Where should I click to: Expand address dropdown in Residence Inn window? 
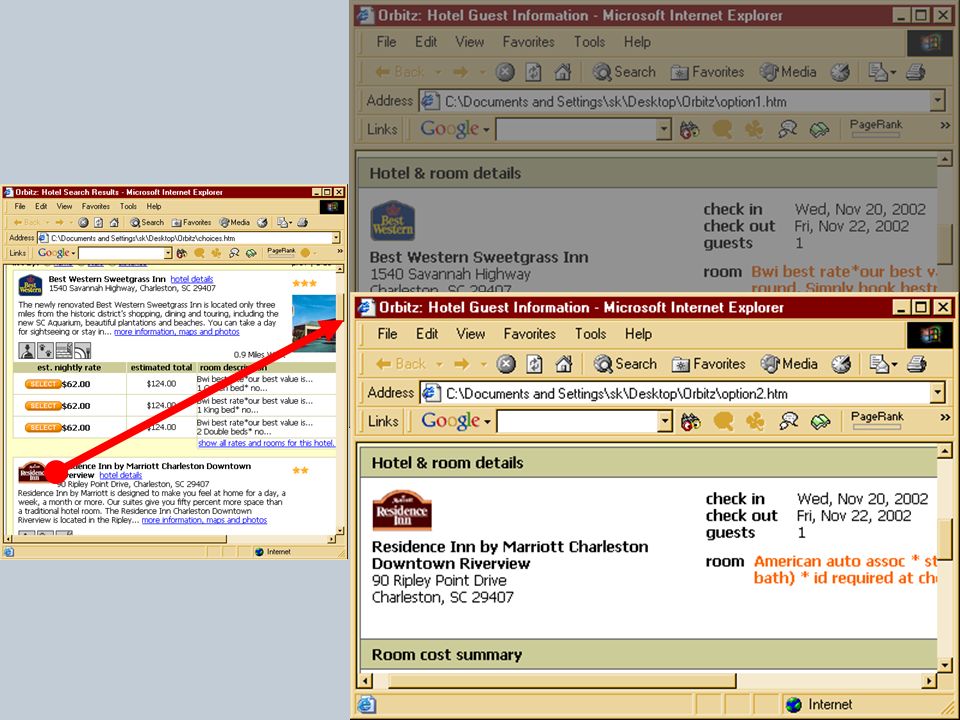[x=937, y=392]
